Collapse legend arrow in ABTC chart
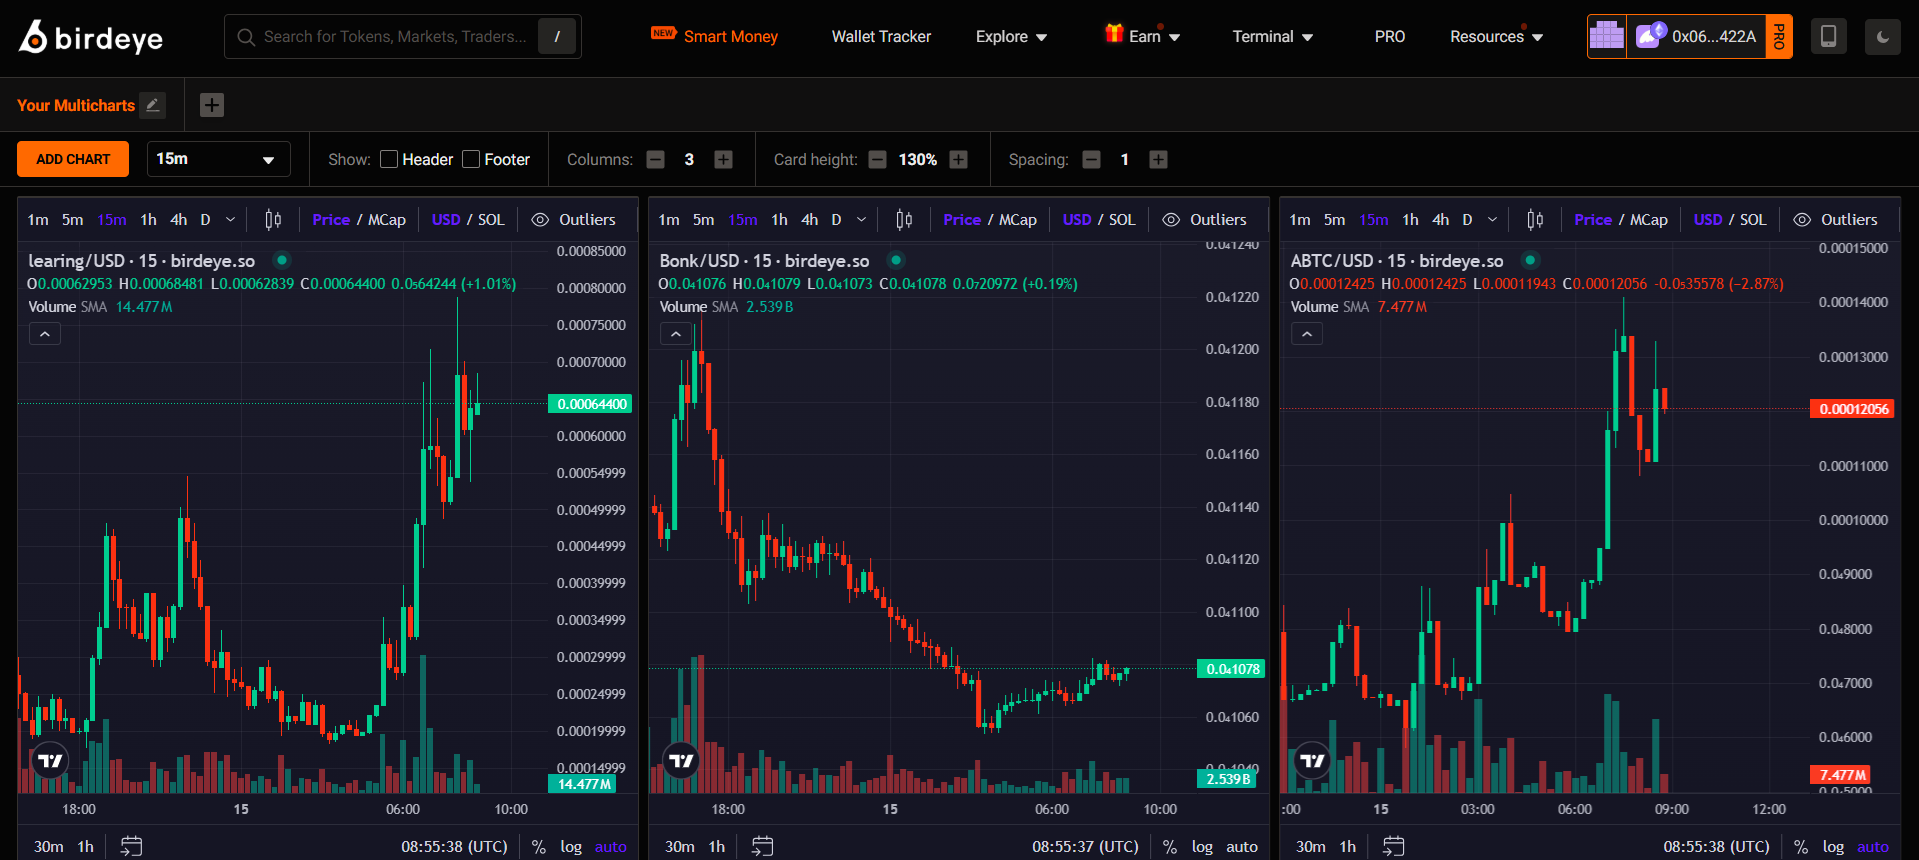Screen dimensions: 1919x860 (x=1306, y=334)
